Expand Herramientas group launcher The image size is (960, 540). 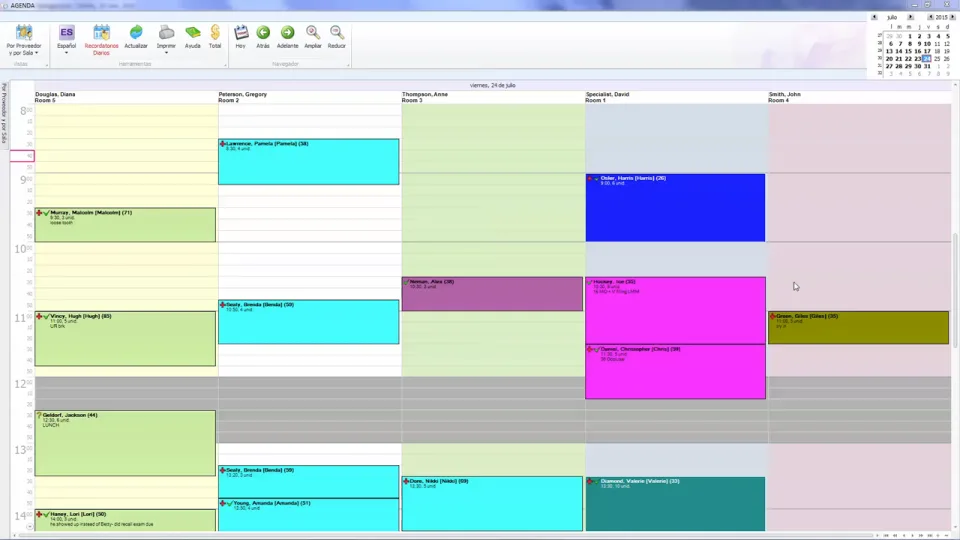[x=225, y=65]
